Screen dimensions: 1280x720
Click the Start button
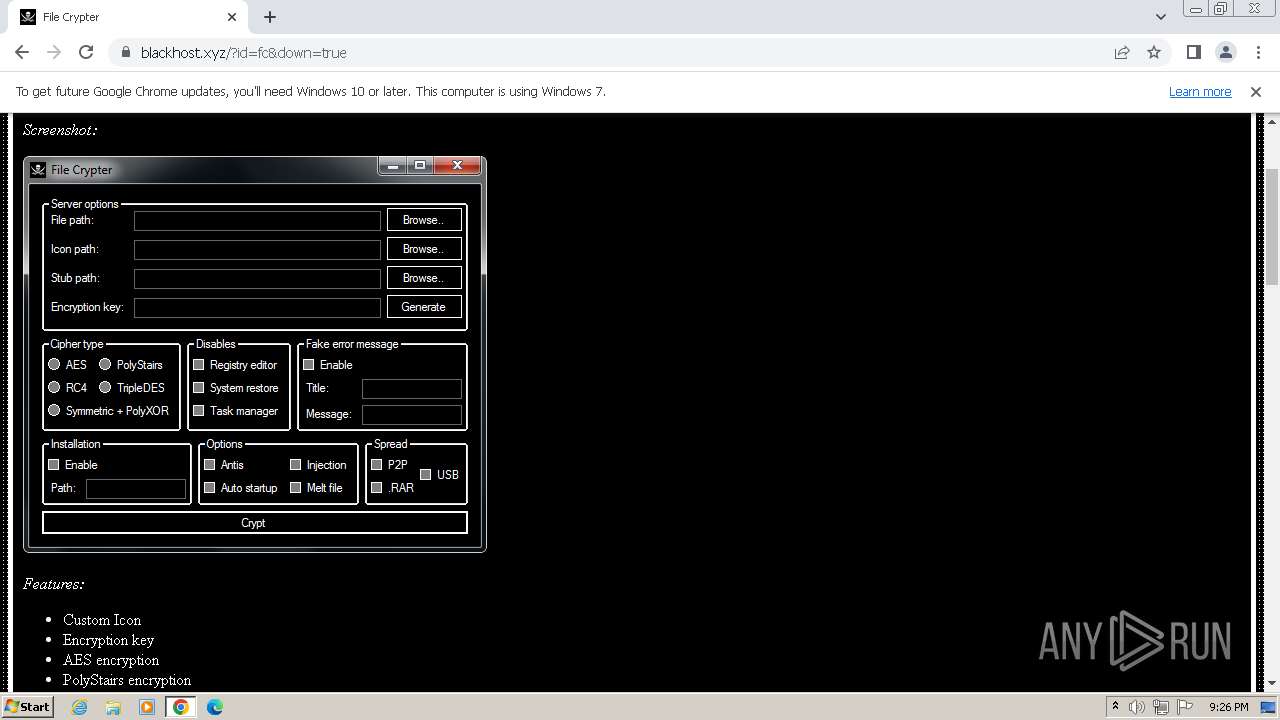pyautogui.click(x=27, y=707)
